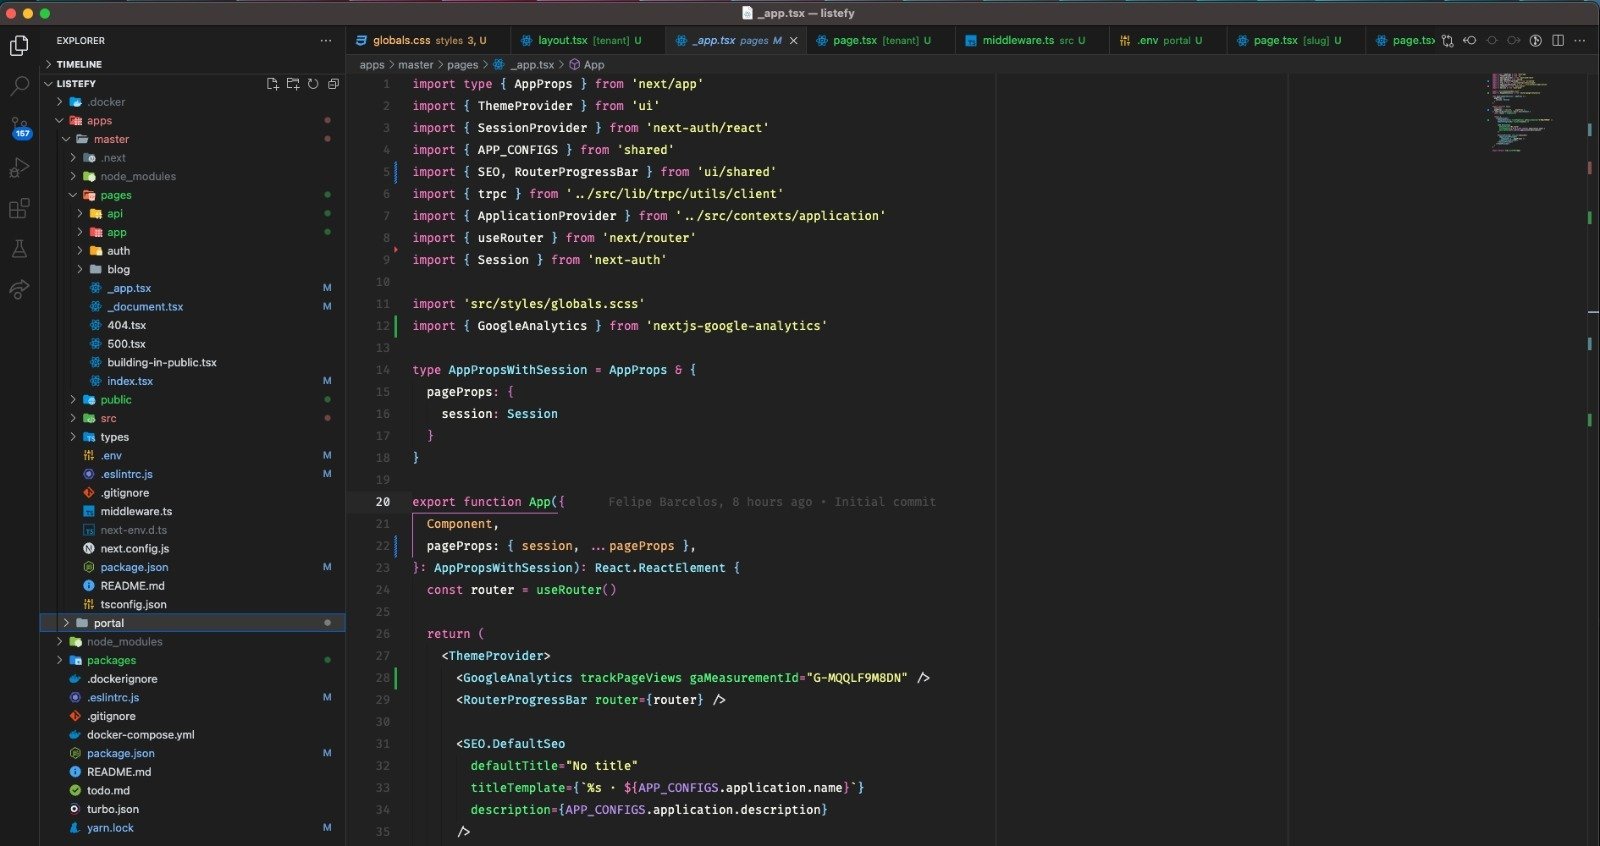This screenshot has height=846, width=1600.
Task: Click New File icon in LISTEFY header
Action: tap(272, 84)
